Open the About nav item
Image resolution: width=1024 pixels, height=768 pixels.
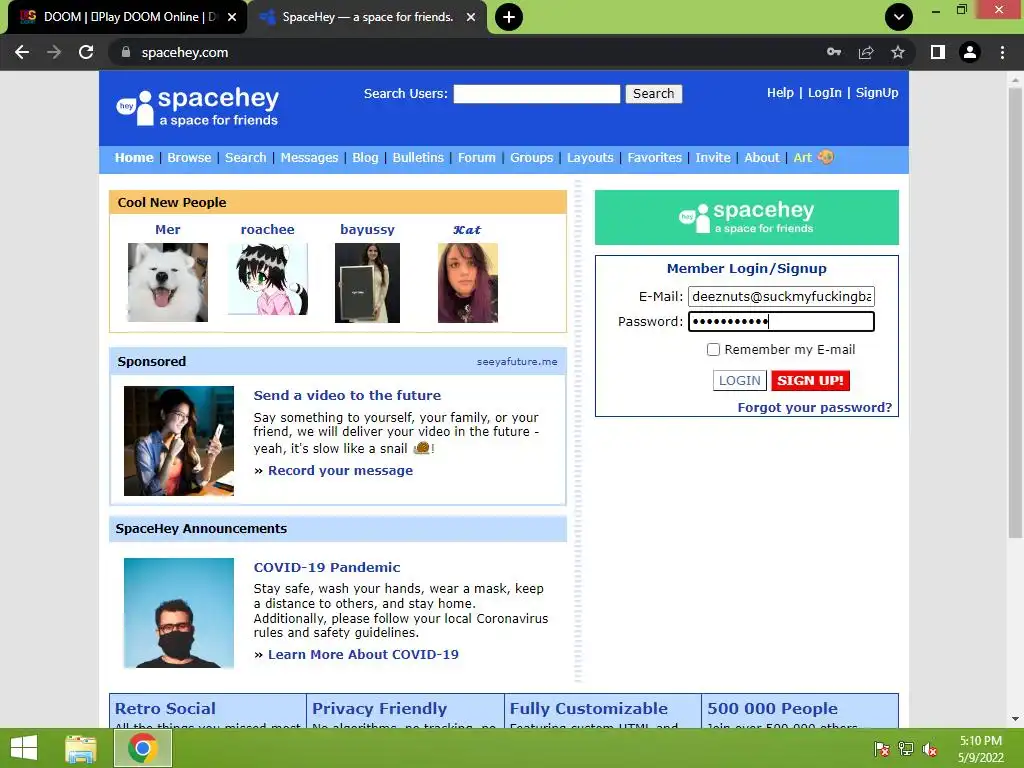pyautogui.click(x=761, y=157)
